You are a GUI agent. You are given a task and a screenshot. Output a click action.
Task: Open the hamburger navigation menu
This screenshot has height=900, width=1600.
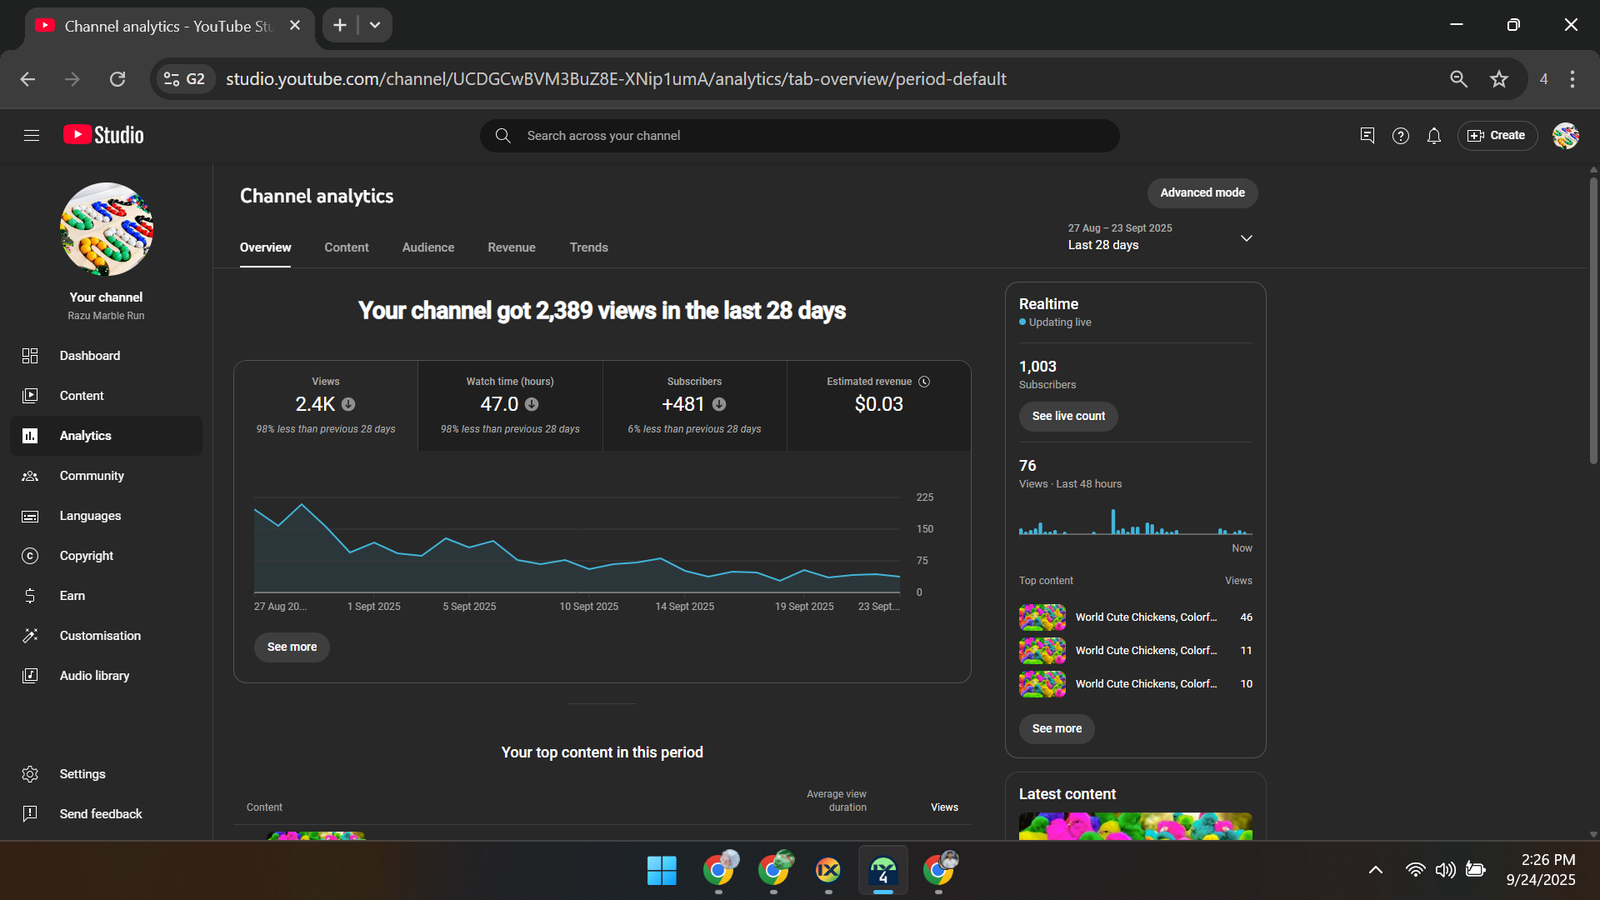(31, 135)
